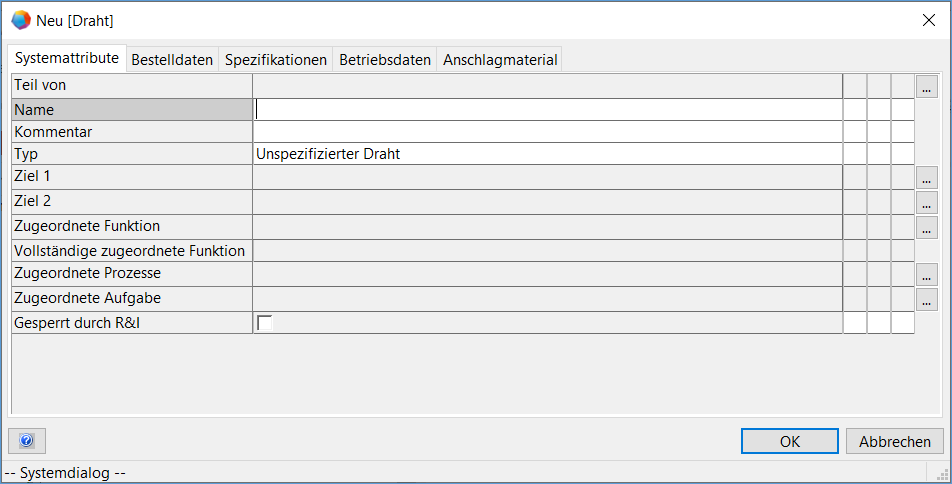952x484 pixels.
Task: Click the Typ field Unspezifizierter Draht
Action: coord(547,154)
